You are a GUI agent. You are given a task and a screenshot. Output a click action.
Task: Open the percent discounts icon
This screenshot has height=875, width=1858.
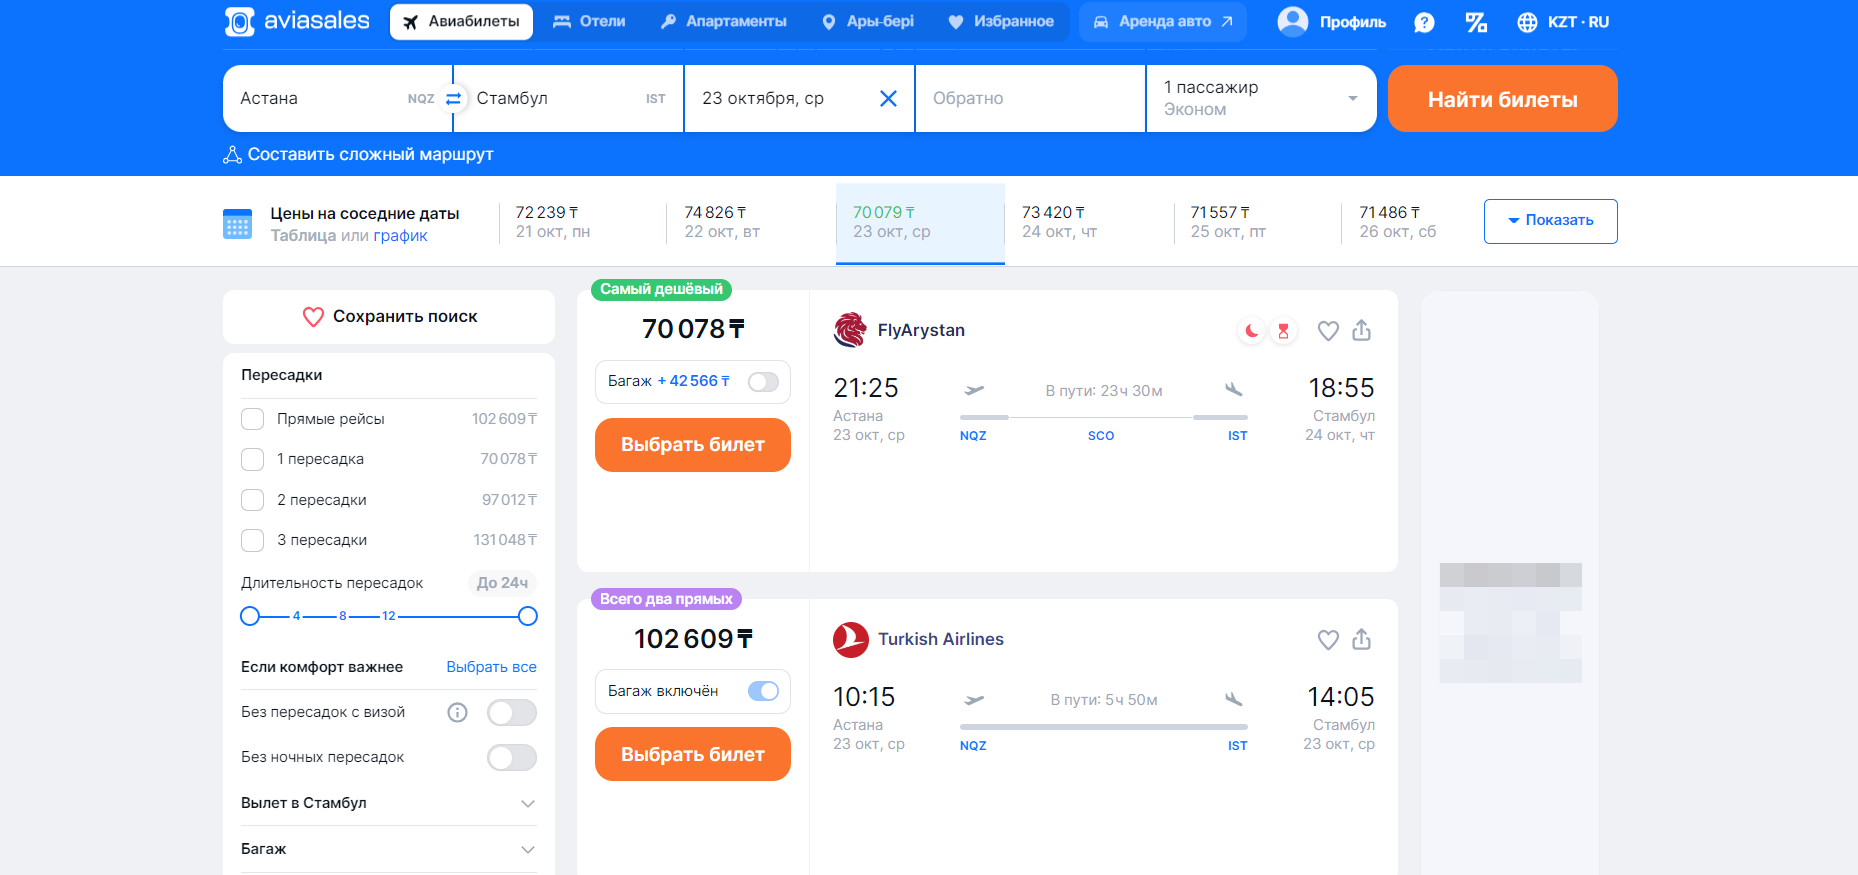[1476, 22]
